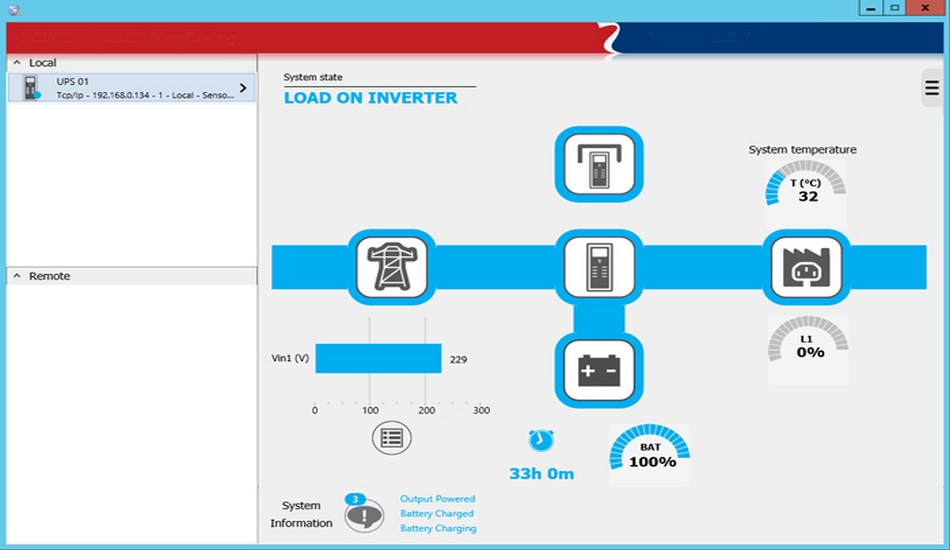Click the bypass UPS icon at top
Screen dimensions: 950x550
coord(598,164)
